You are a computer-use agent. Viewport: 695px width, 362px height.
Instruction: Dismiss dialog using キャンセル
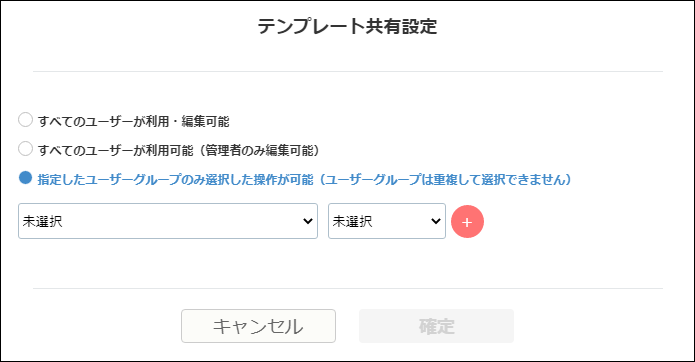(258, 326)
